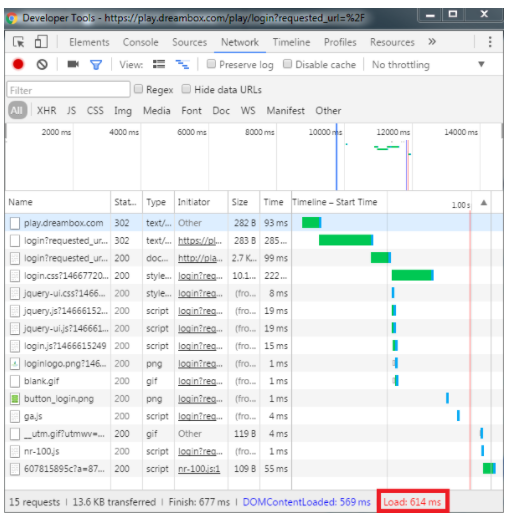Click the blue marker in overview timeline
The height and width of the screenshot is (519, 509).
coord(336,157)
